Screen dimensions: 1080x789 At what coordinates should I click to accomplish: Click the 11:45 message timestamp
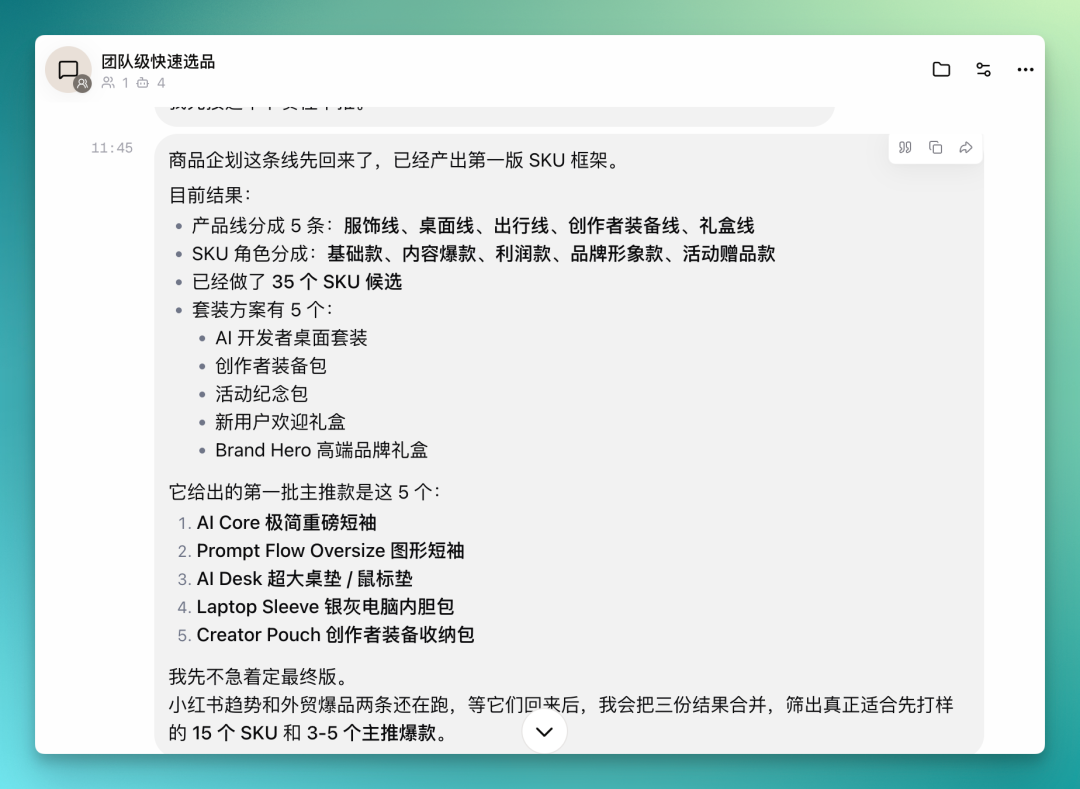coord(112,148)
